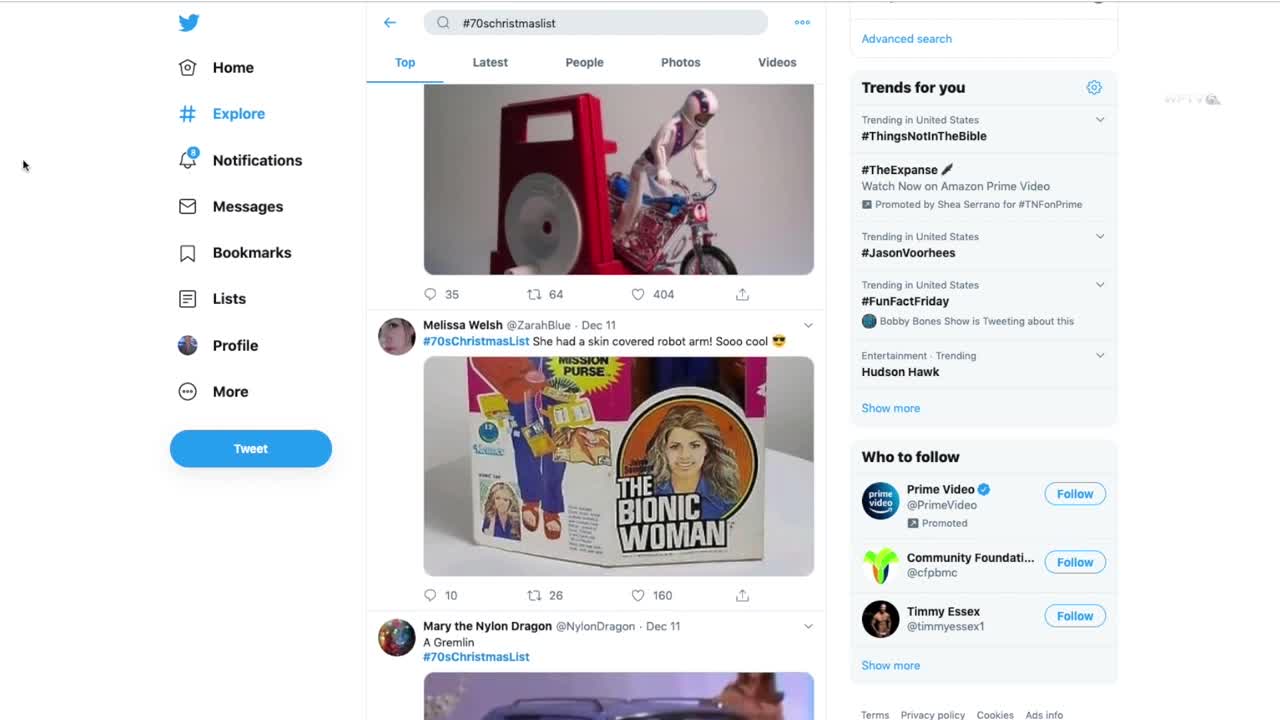Share Melissa Welsh's tweet

tap(742, 595)
